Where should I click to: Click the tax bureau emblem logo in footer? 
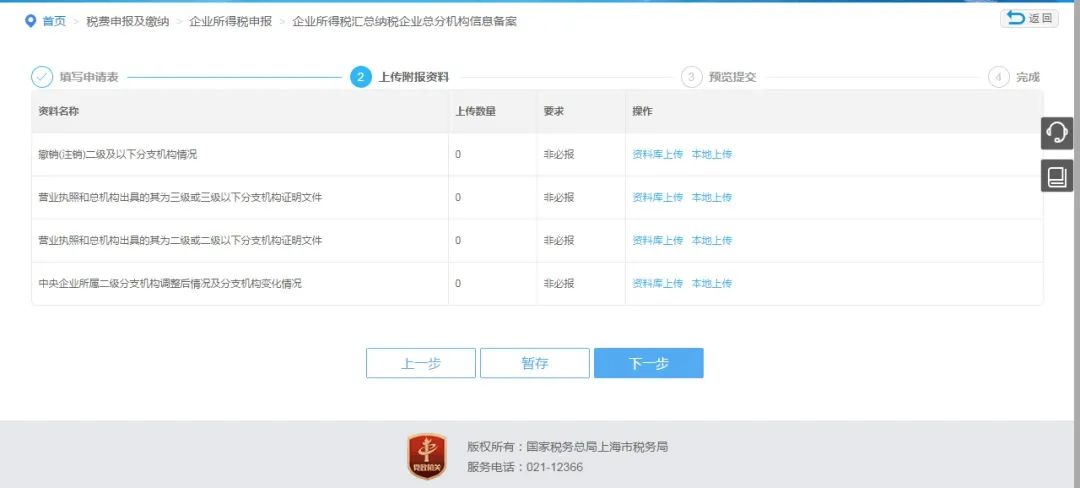click(427, 456)
